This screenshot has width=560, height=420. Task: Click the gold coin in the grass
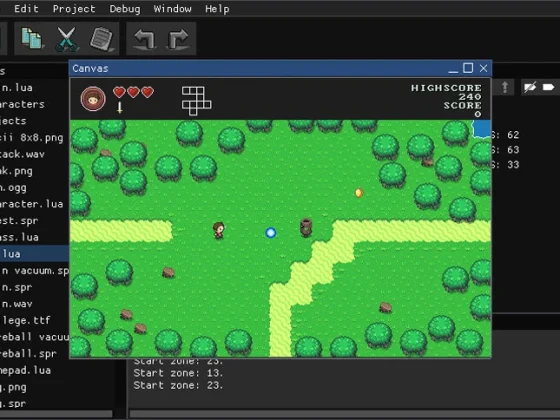pyautogui.click(x=359, y=193)
